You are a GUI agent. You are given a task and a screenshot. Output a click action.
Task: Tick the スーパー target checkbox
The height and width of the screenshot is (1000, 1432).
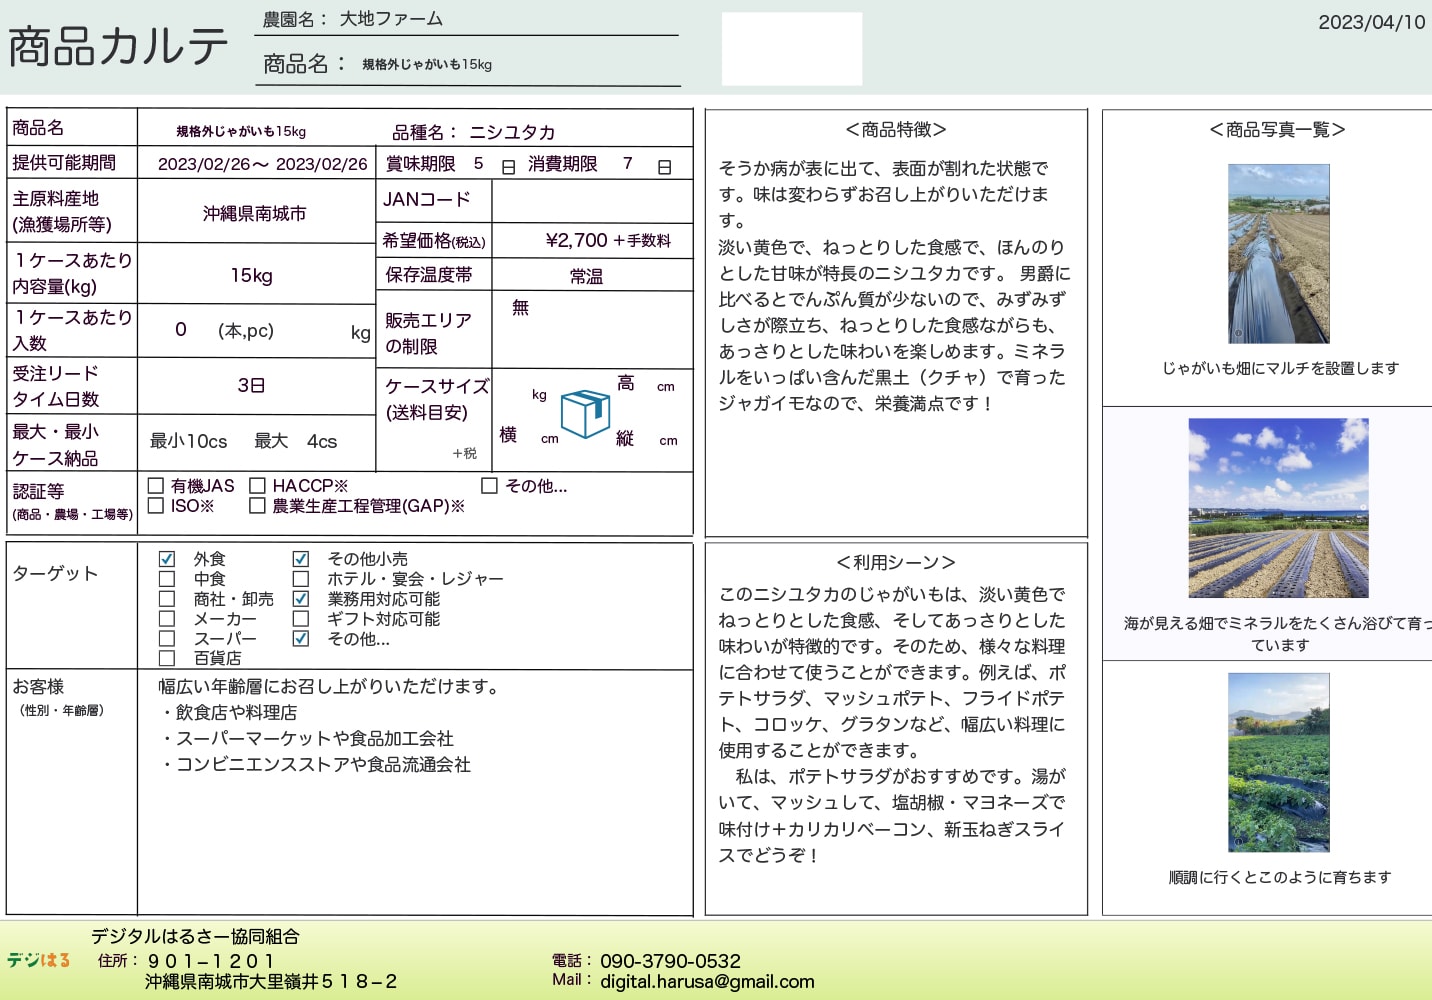[x=167, y=638]
